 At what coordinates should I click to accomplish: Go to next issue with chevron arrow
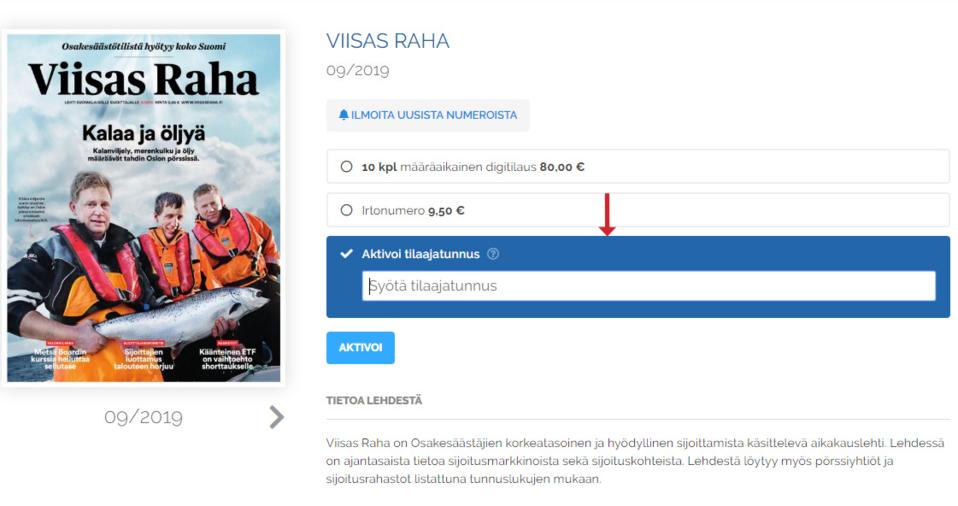[277, 417]
